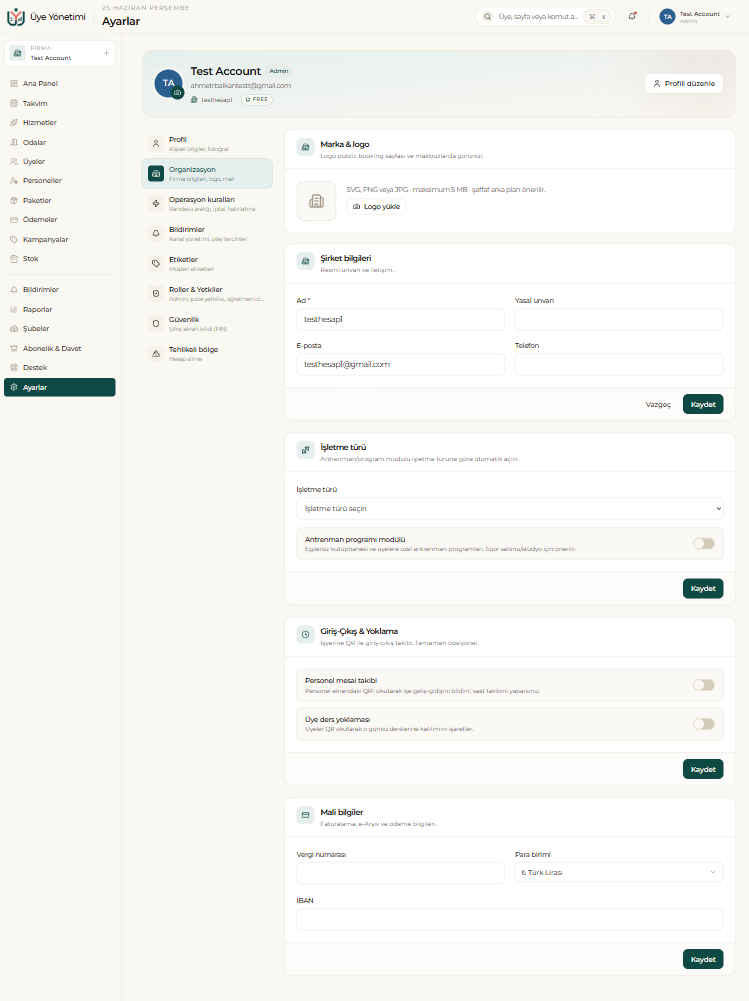Click the camera icon on the TA avatar
The width and height of the screenshot is (749, 1001).
(x=178, y=93)
